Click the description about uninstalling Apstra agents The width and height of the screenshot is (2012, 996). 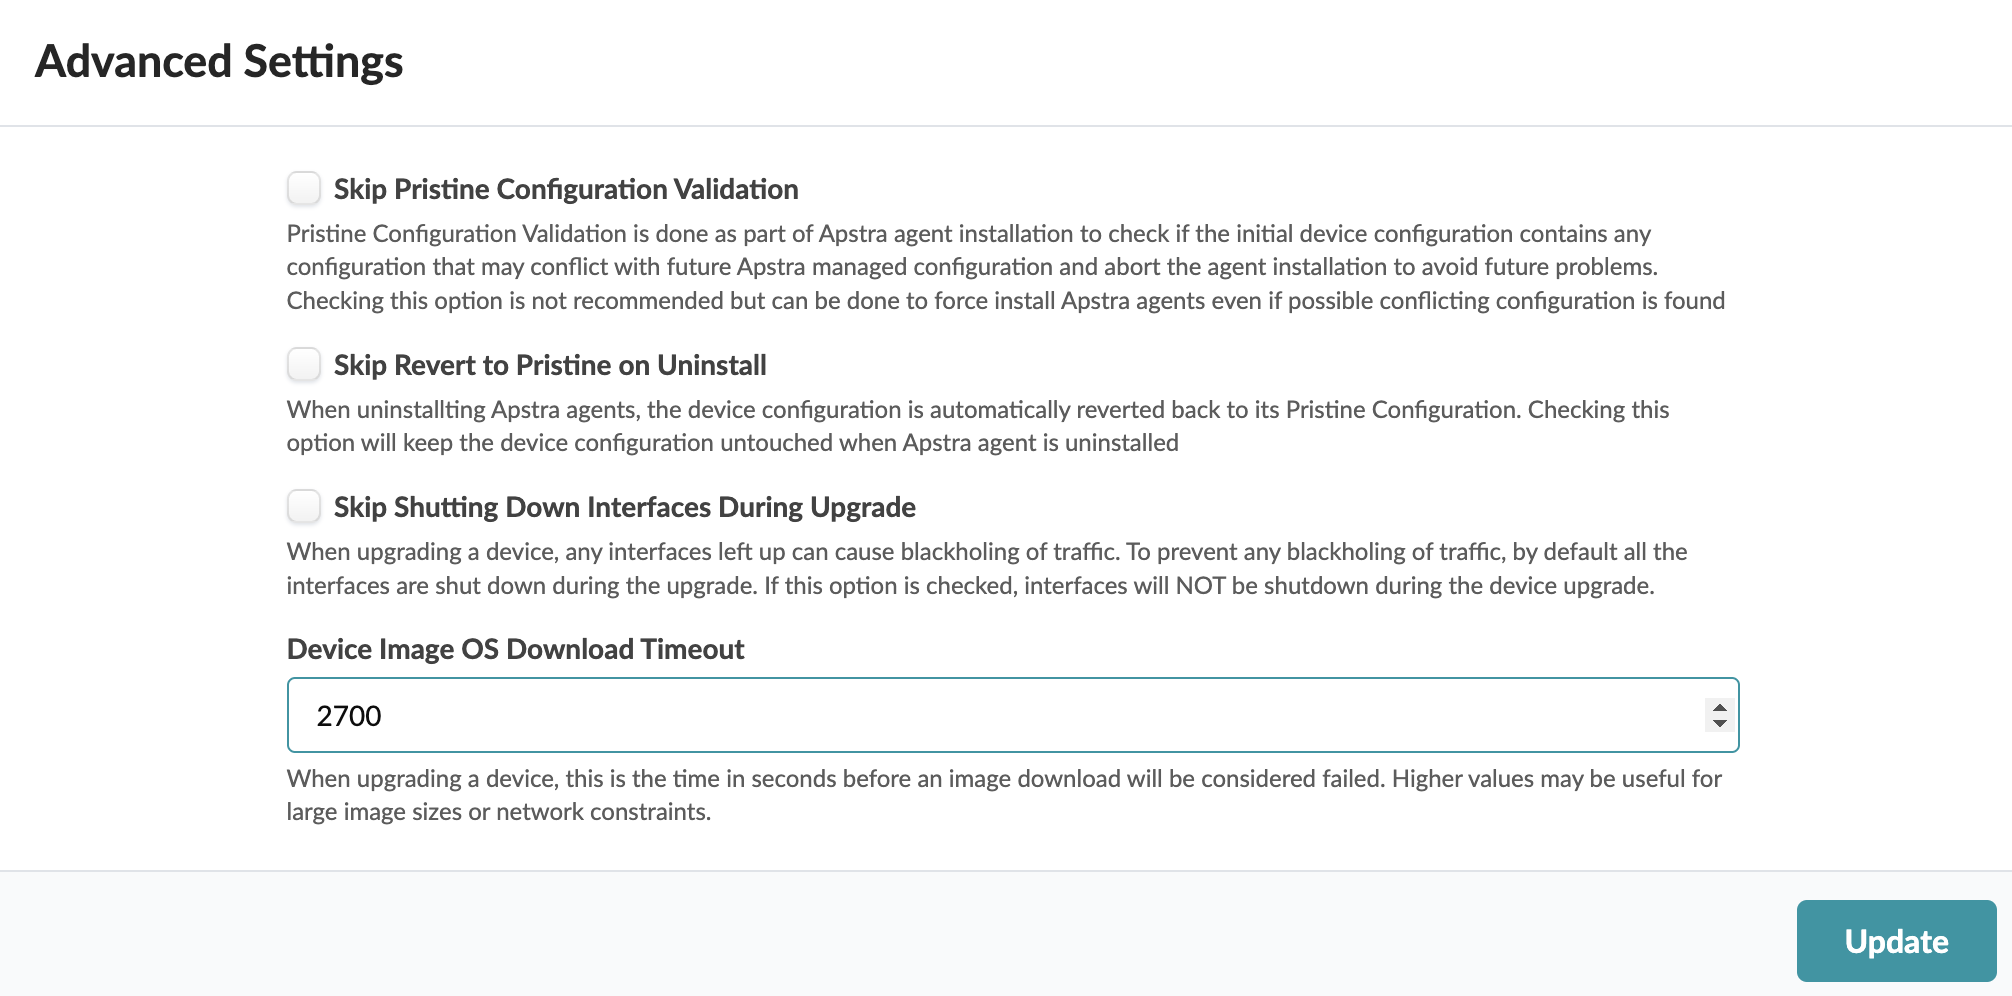(977, 426)
